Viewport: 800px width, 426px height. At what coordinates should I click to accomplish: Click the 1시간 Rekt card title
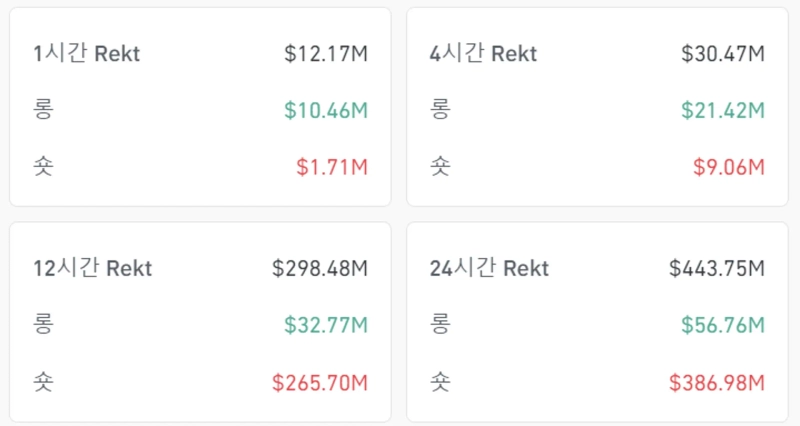pos(86,54)
